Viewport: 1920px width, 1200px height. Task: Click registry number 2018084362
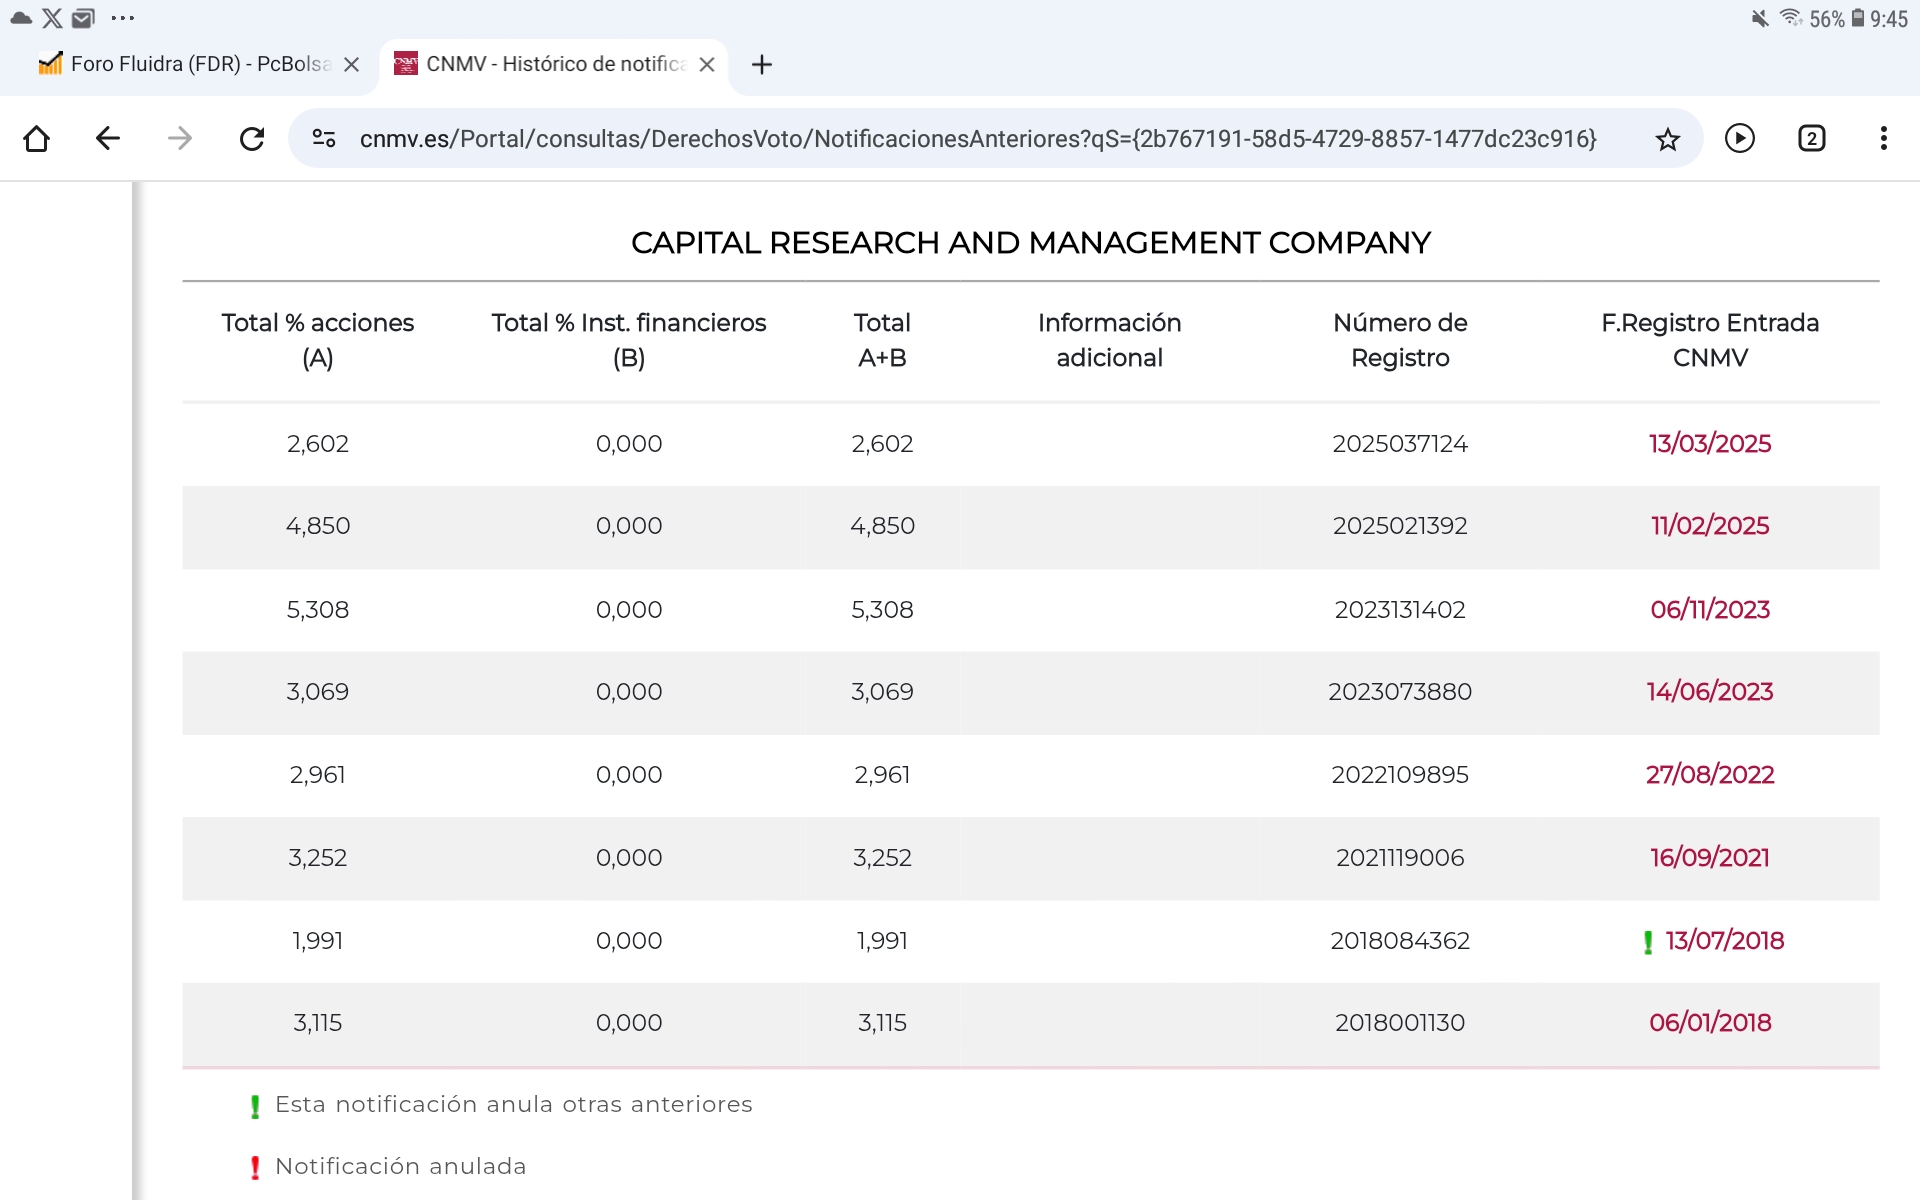pyautogui.click(x=1400, y=940)
